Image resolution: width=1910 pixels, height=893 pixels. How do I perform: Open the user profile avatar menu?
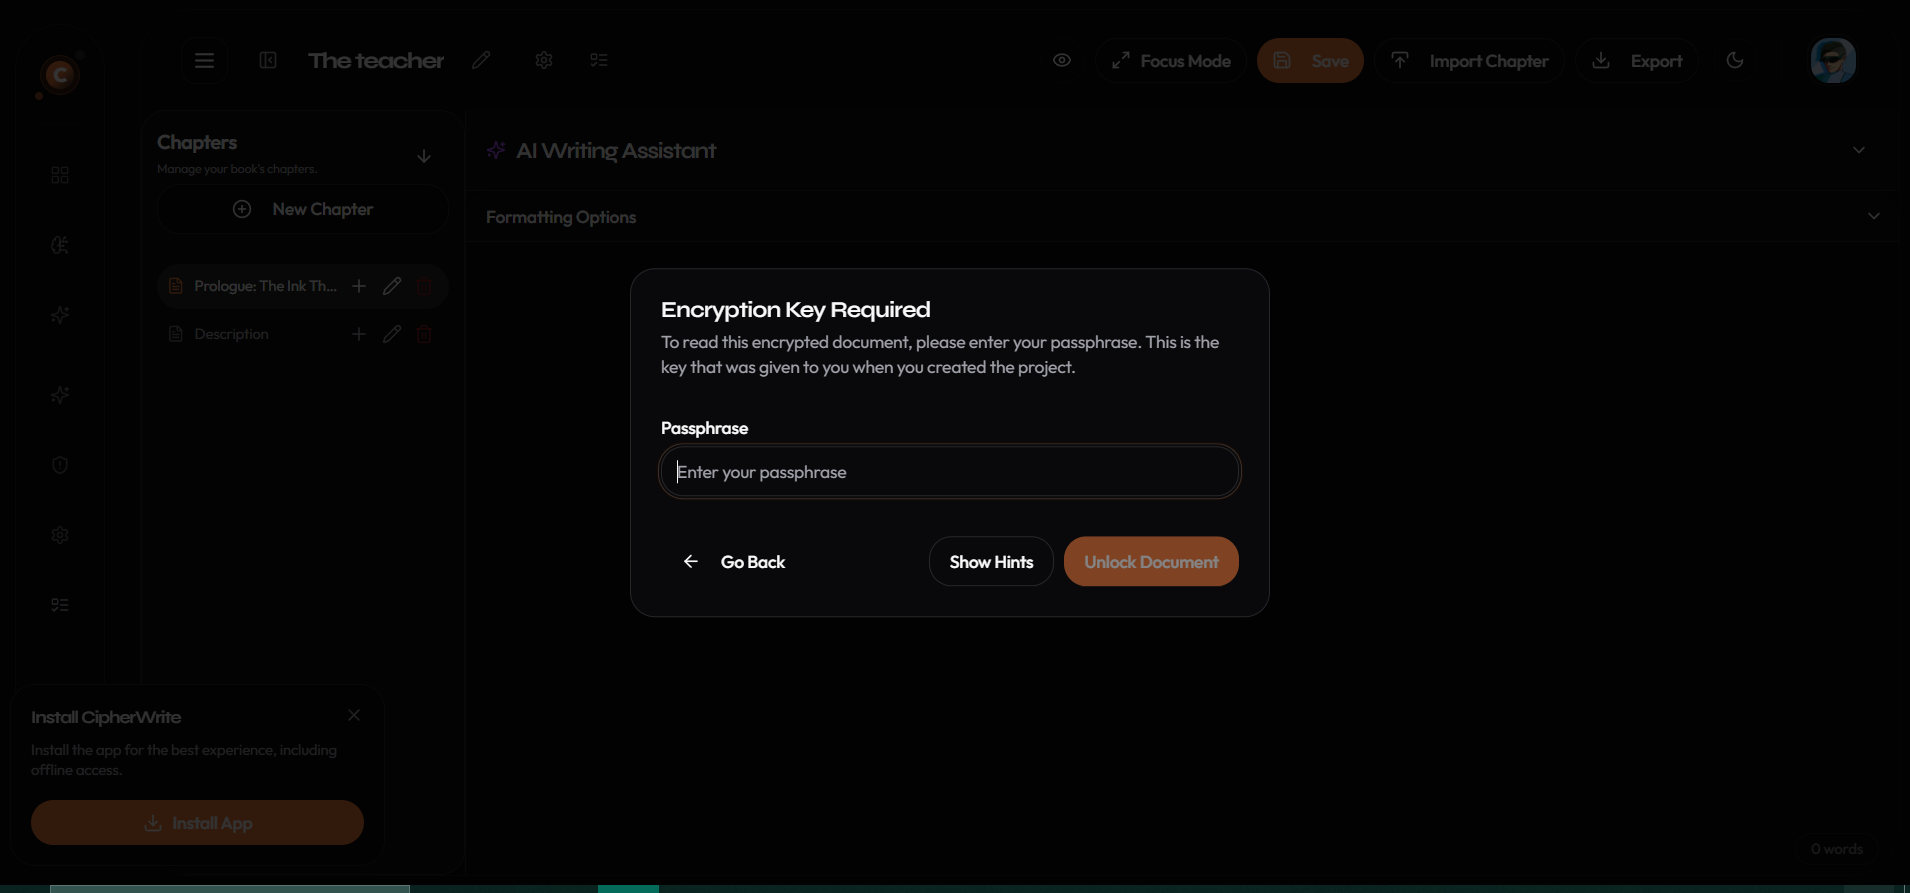[1832, 60]
